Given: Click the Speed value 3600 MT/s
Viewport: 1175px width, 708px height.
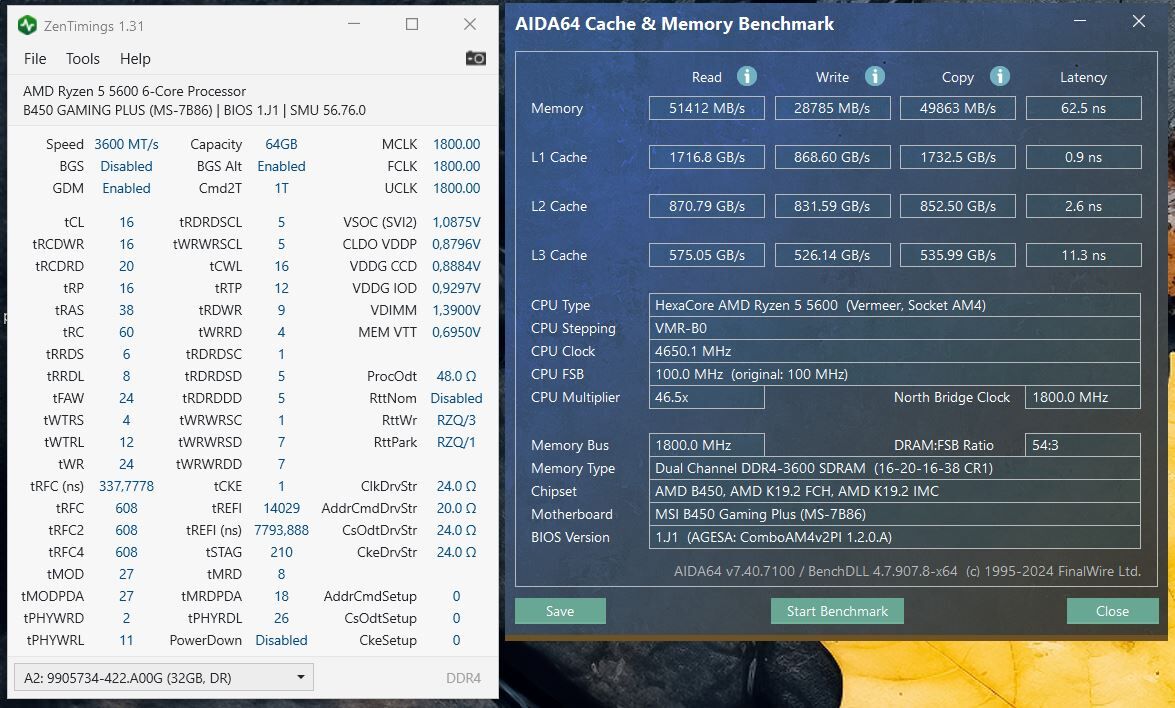Looking at the screenshot, I should click(x=126, y=144).
